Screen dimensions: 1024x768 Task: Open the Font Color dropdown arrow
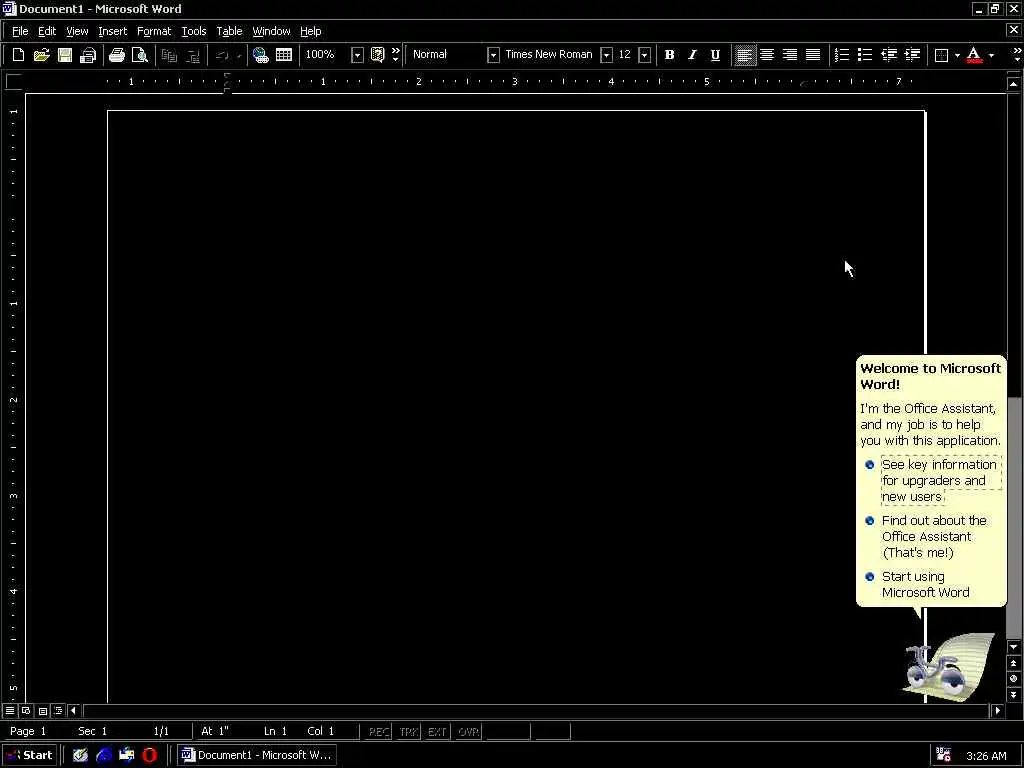tap(991, 55)
